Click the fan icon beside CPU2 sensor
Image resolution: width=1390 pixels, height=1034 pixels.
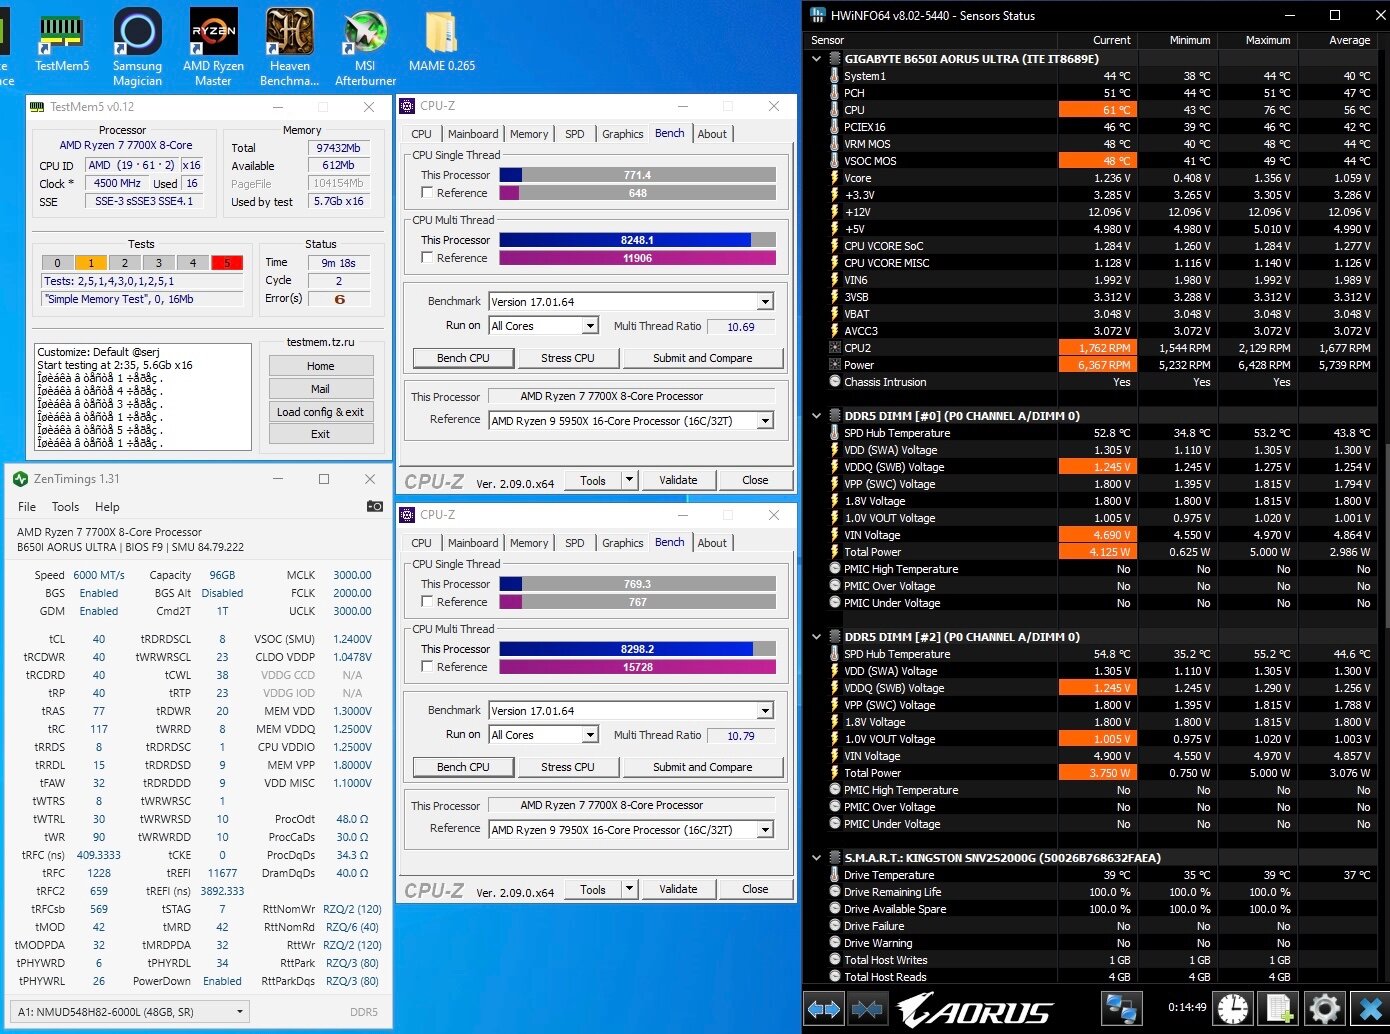click(x=834, y=348)
